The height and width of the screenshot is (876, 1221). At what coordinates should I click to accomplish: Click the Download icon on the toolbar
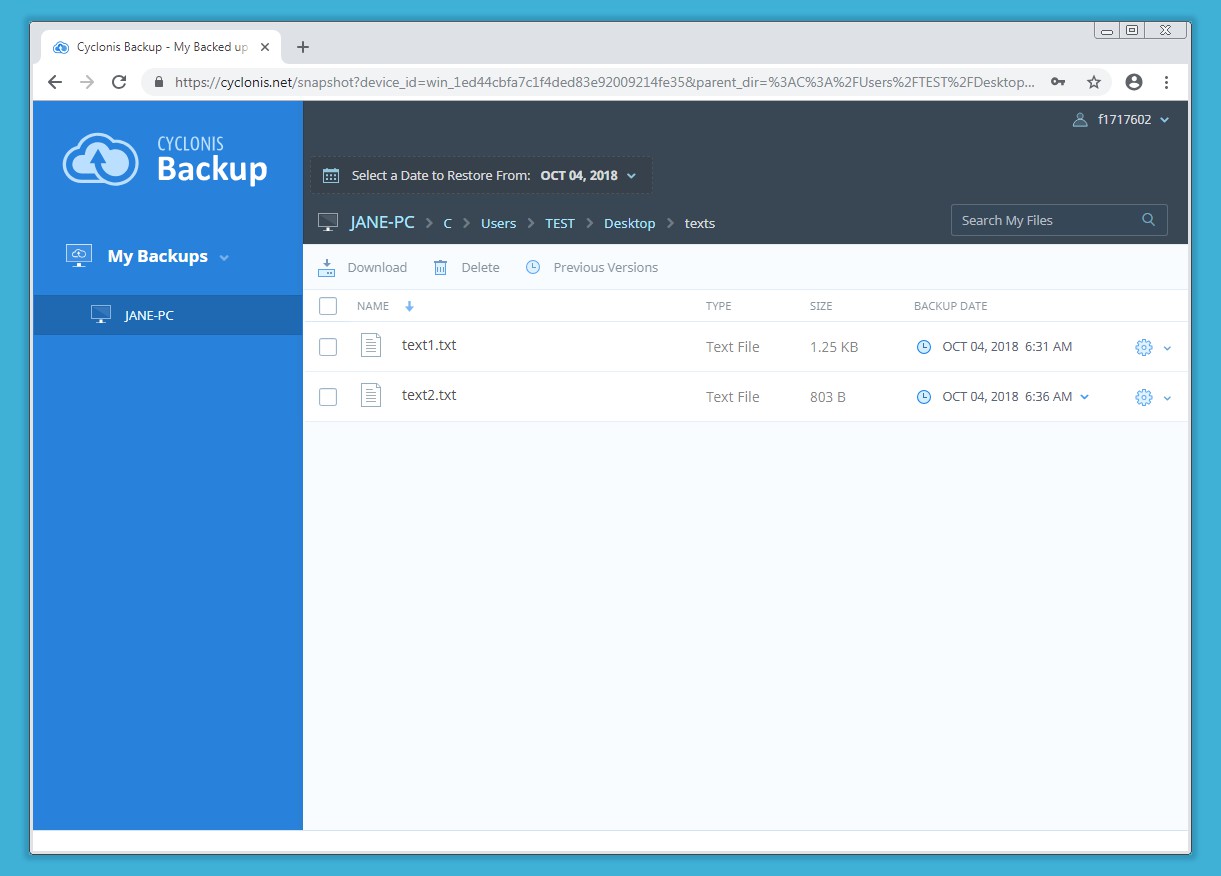point(326,266)
